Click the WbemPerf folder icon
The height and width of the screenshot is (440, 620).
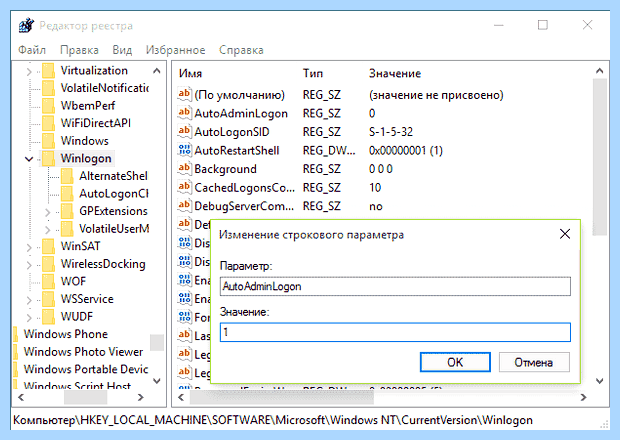[x=49, y=106]
